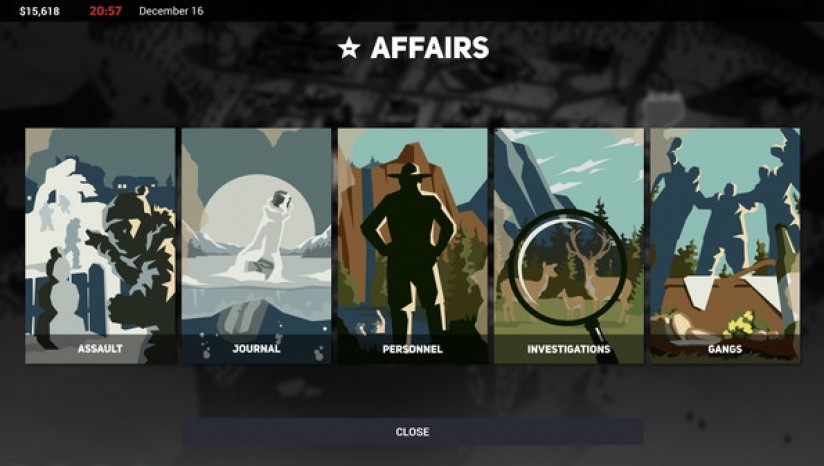Open the Journal card artwork
Image resolution: width=824 pixels, height=466 pixels.
point(256,245)
